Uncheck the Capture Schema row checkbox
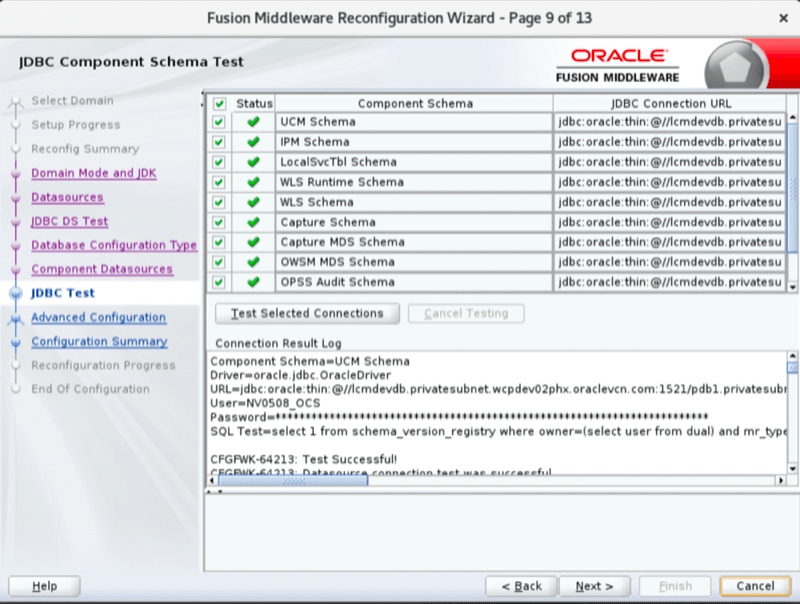This screenshot has width=800, height=604. [219, 222]
